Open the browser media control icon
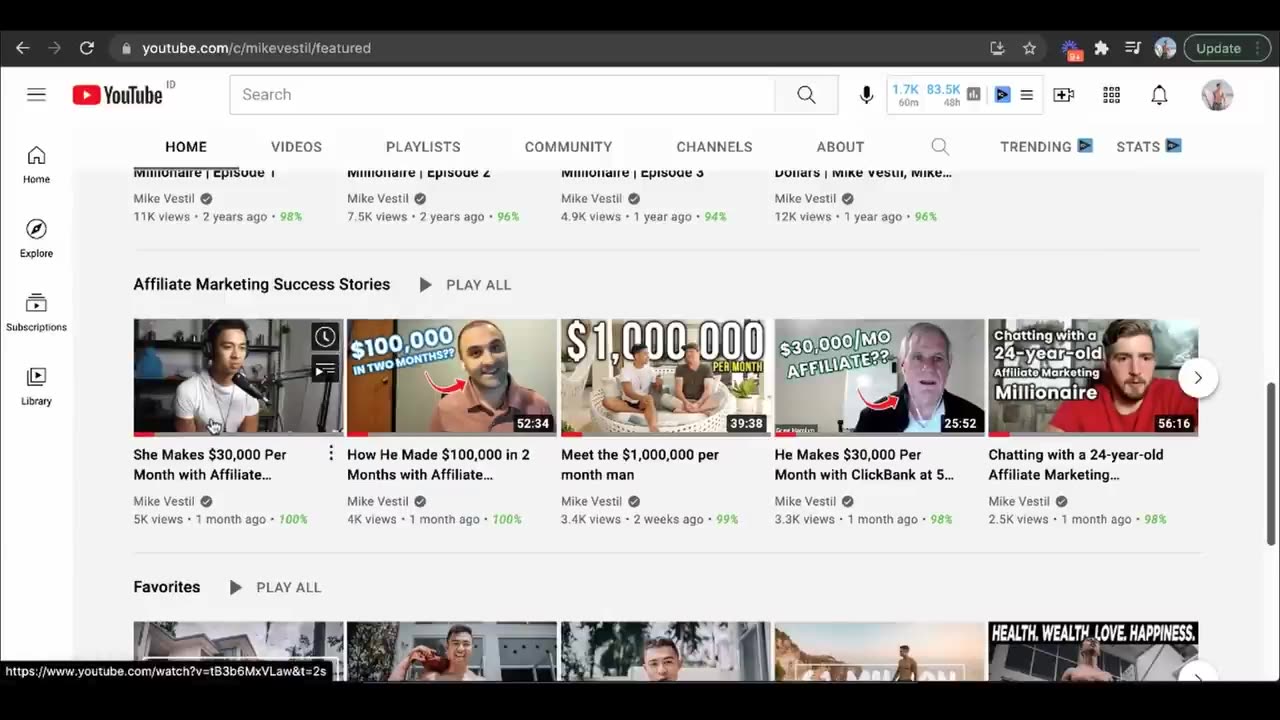Image resolution: width=1280 pixels, height=720 pixels. click(1133, 48)
